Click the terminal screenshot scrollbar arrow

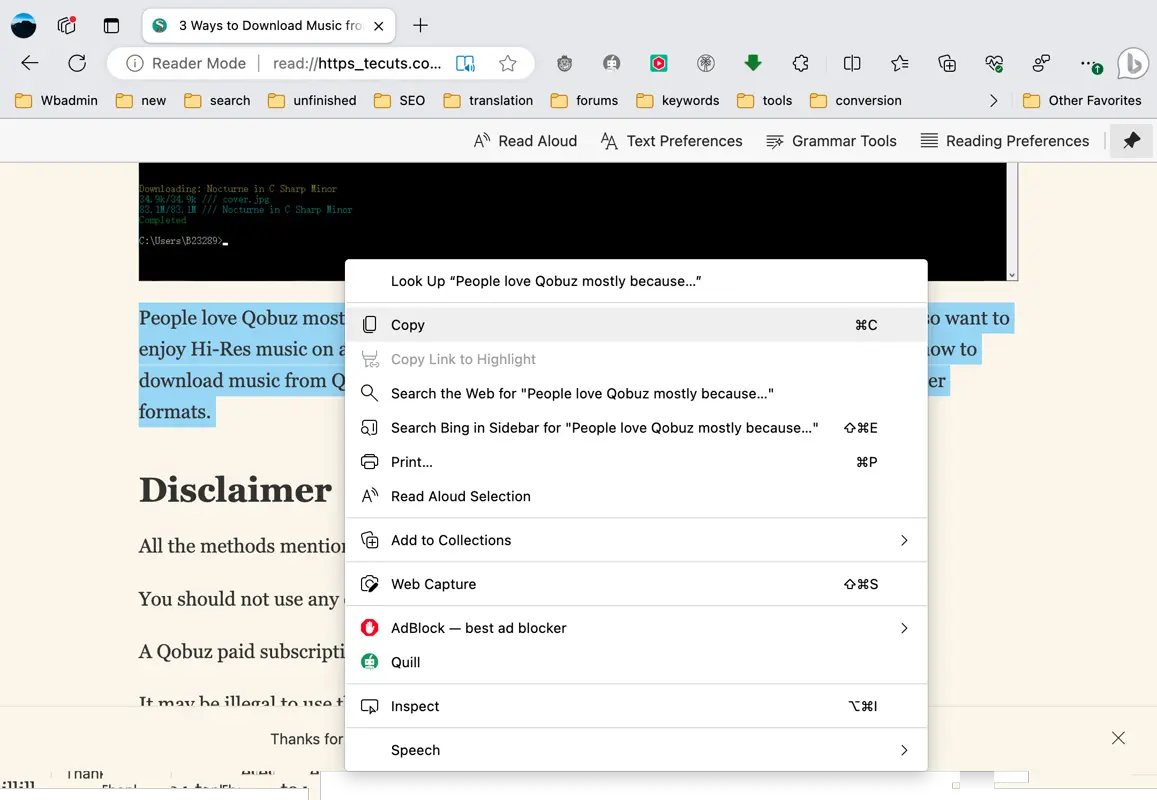coord(1012,275)
